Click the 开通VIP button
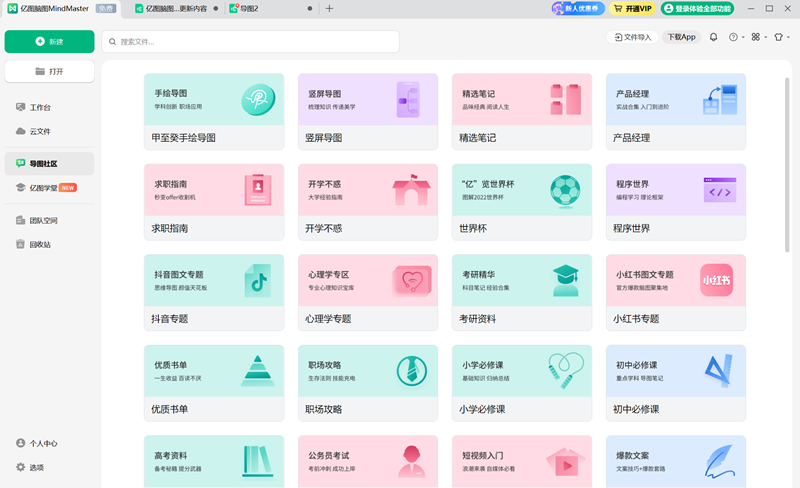Image resolution: width=800 pixels, height=488 pixels. click(x=633, y=8)
